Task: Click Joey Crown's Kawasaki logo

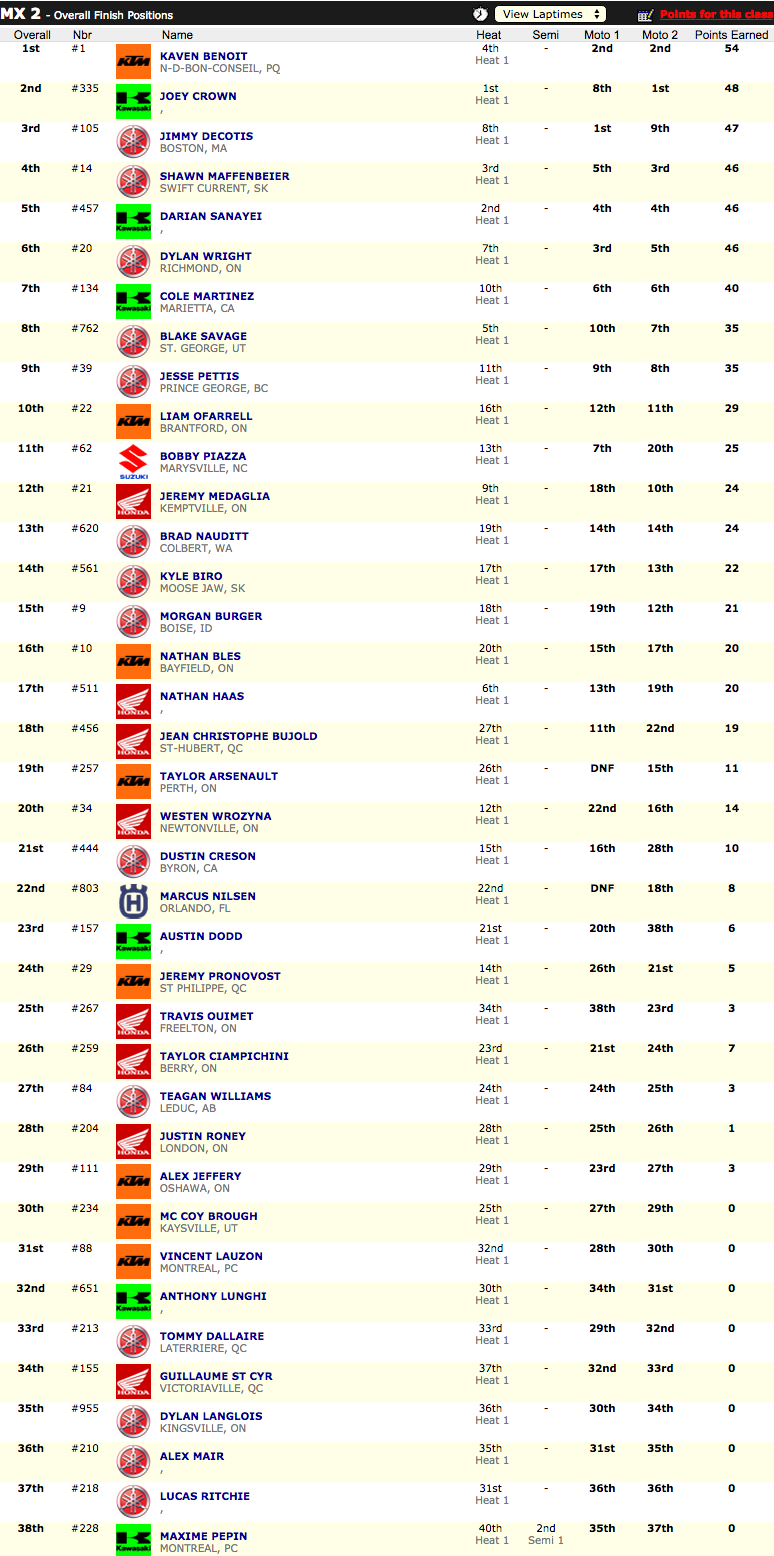Action: point(133,101)
